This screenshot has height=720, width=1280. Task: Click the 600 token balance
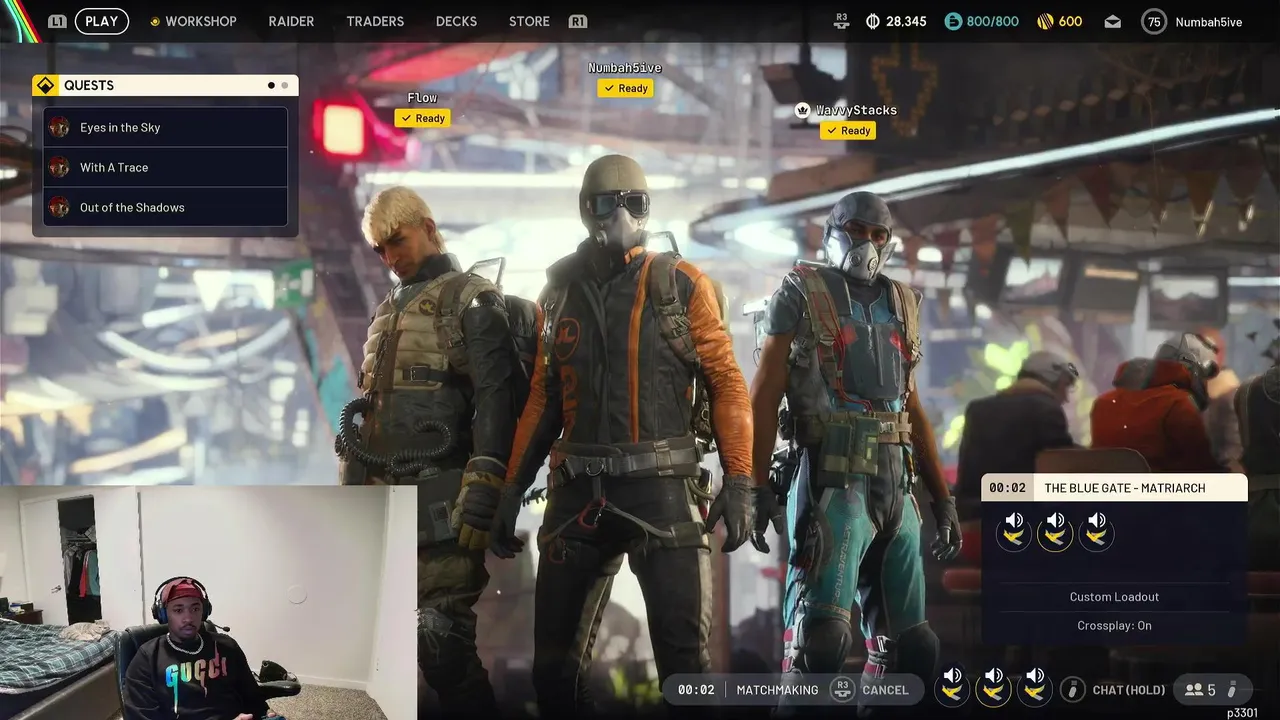(1070, 21)
